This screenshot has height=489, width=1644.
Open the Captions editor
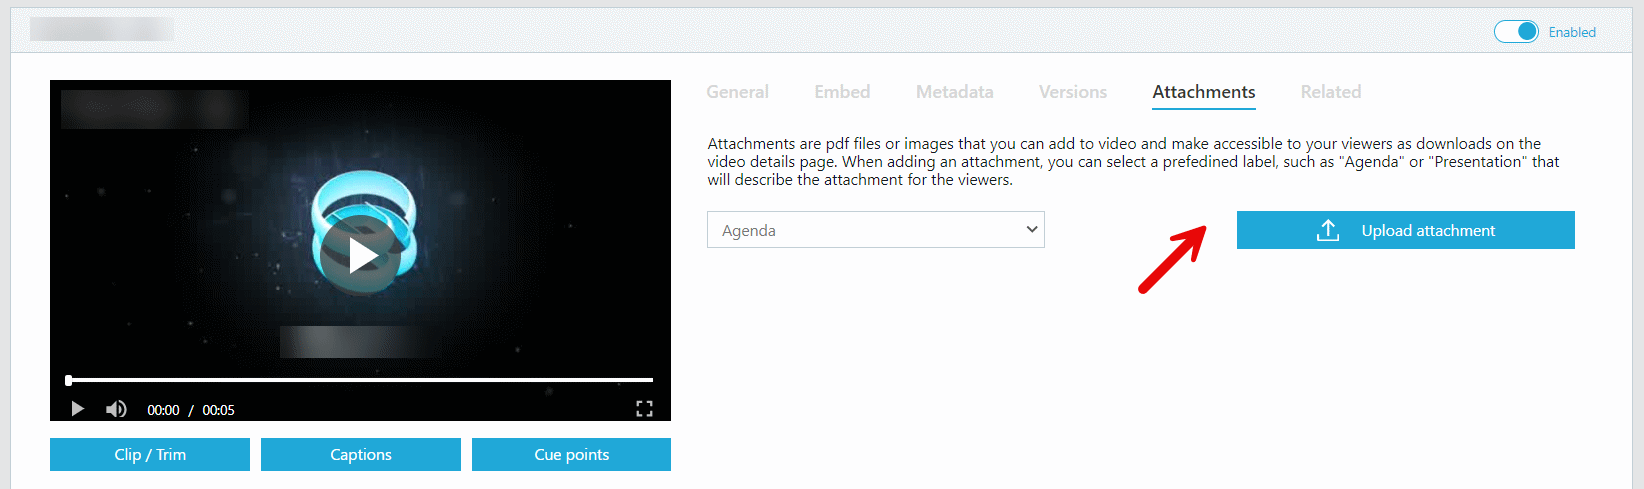click(x=361, y=454)
